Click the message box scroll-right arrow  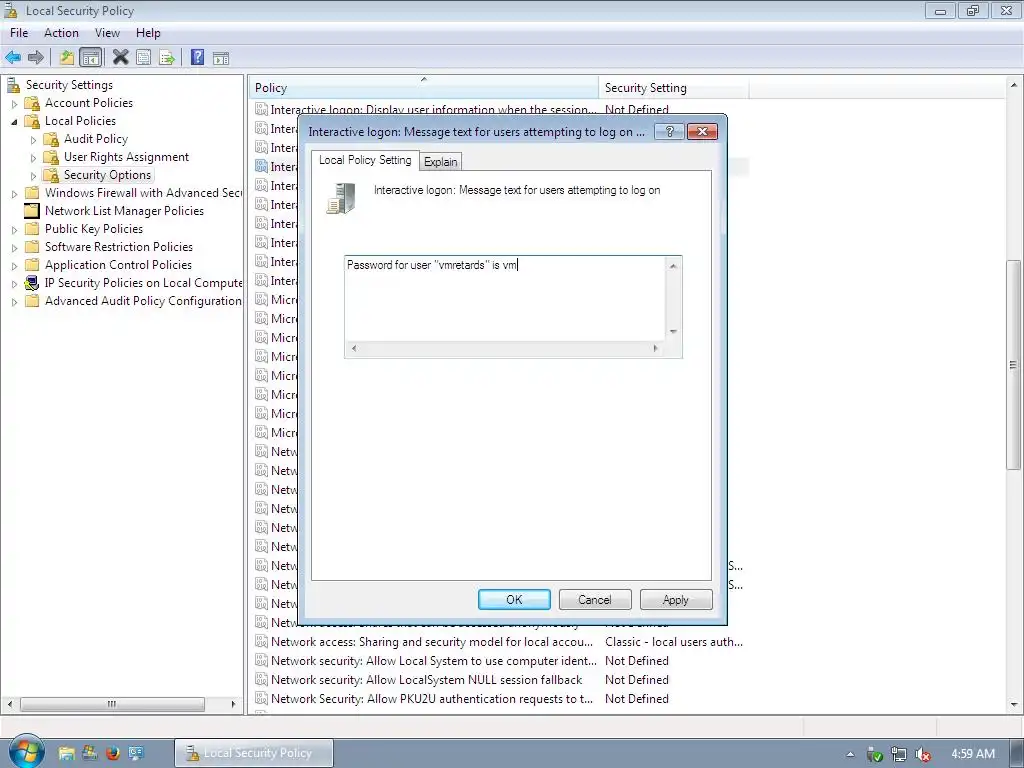[x=656, y=349]
